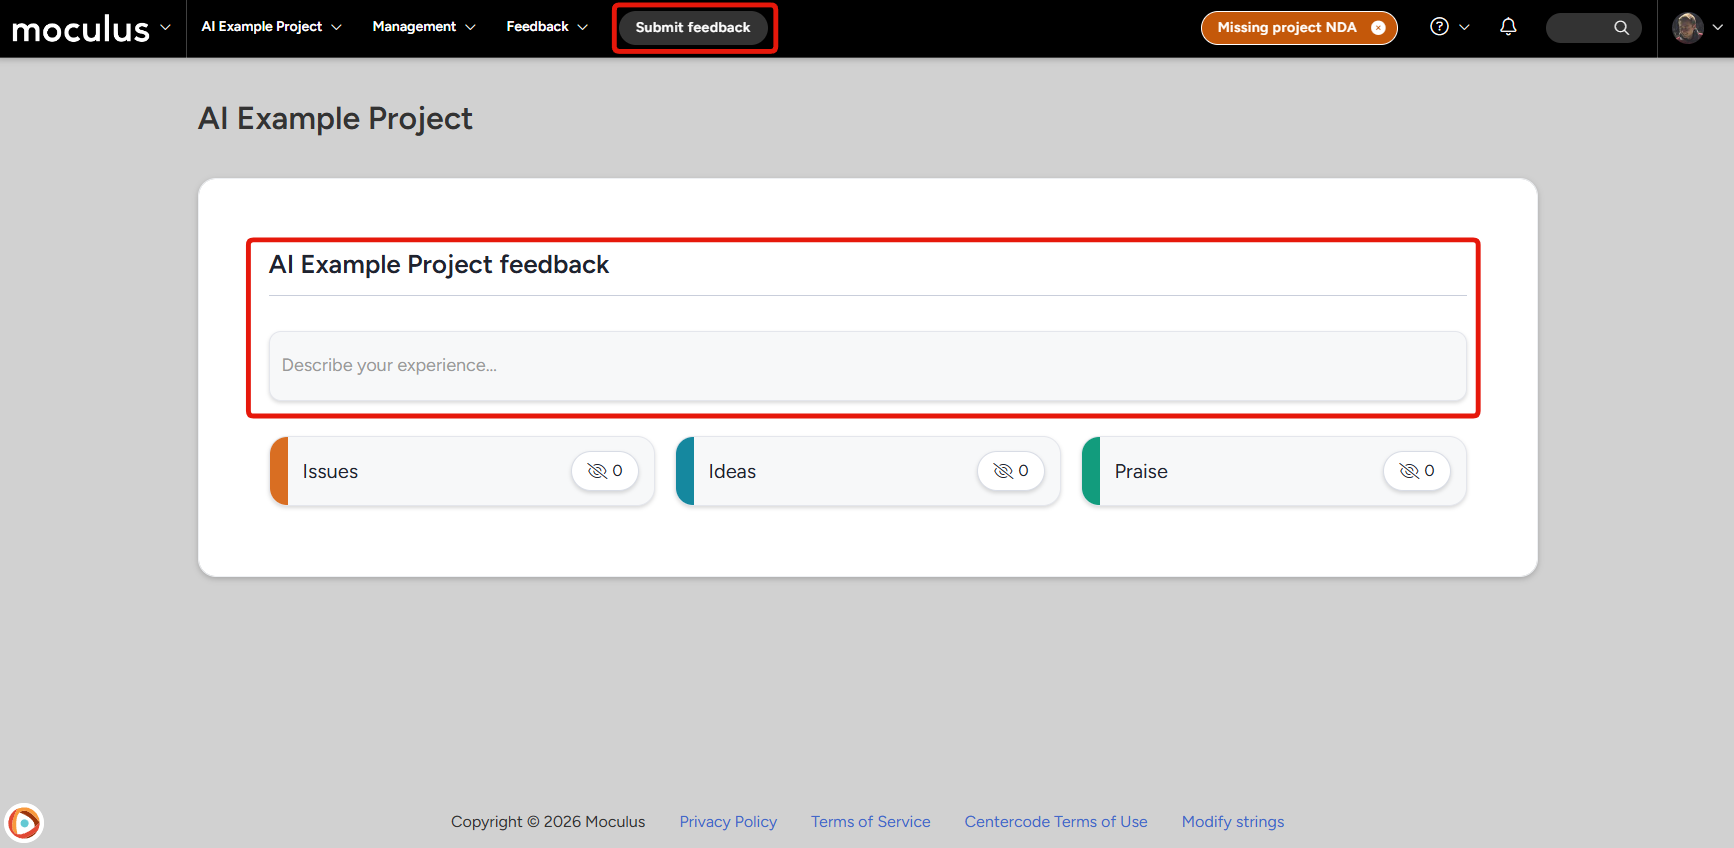Click the teal Ideas color stripe
The width and height of the screenshot is (1734, 848).
click(685, 471)
